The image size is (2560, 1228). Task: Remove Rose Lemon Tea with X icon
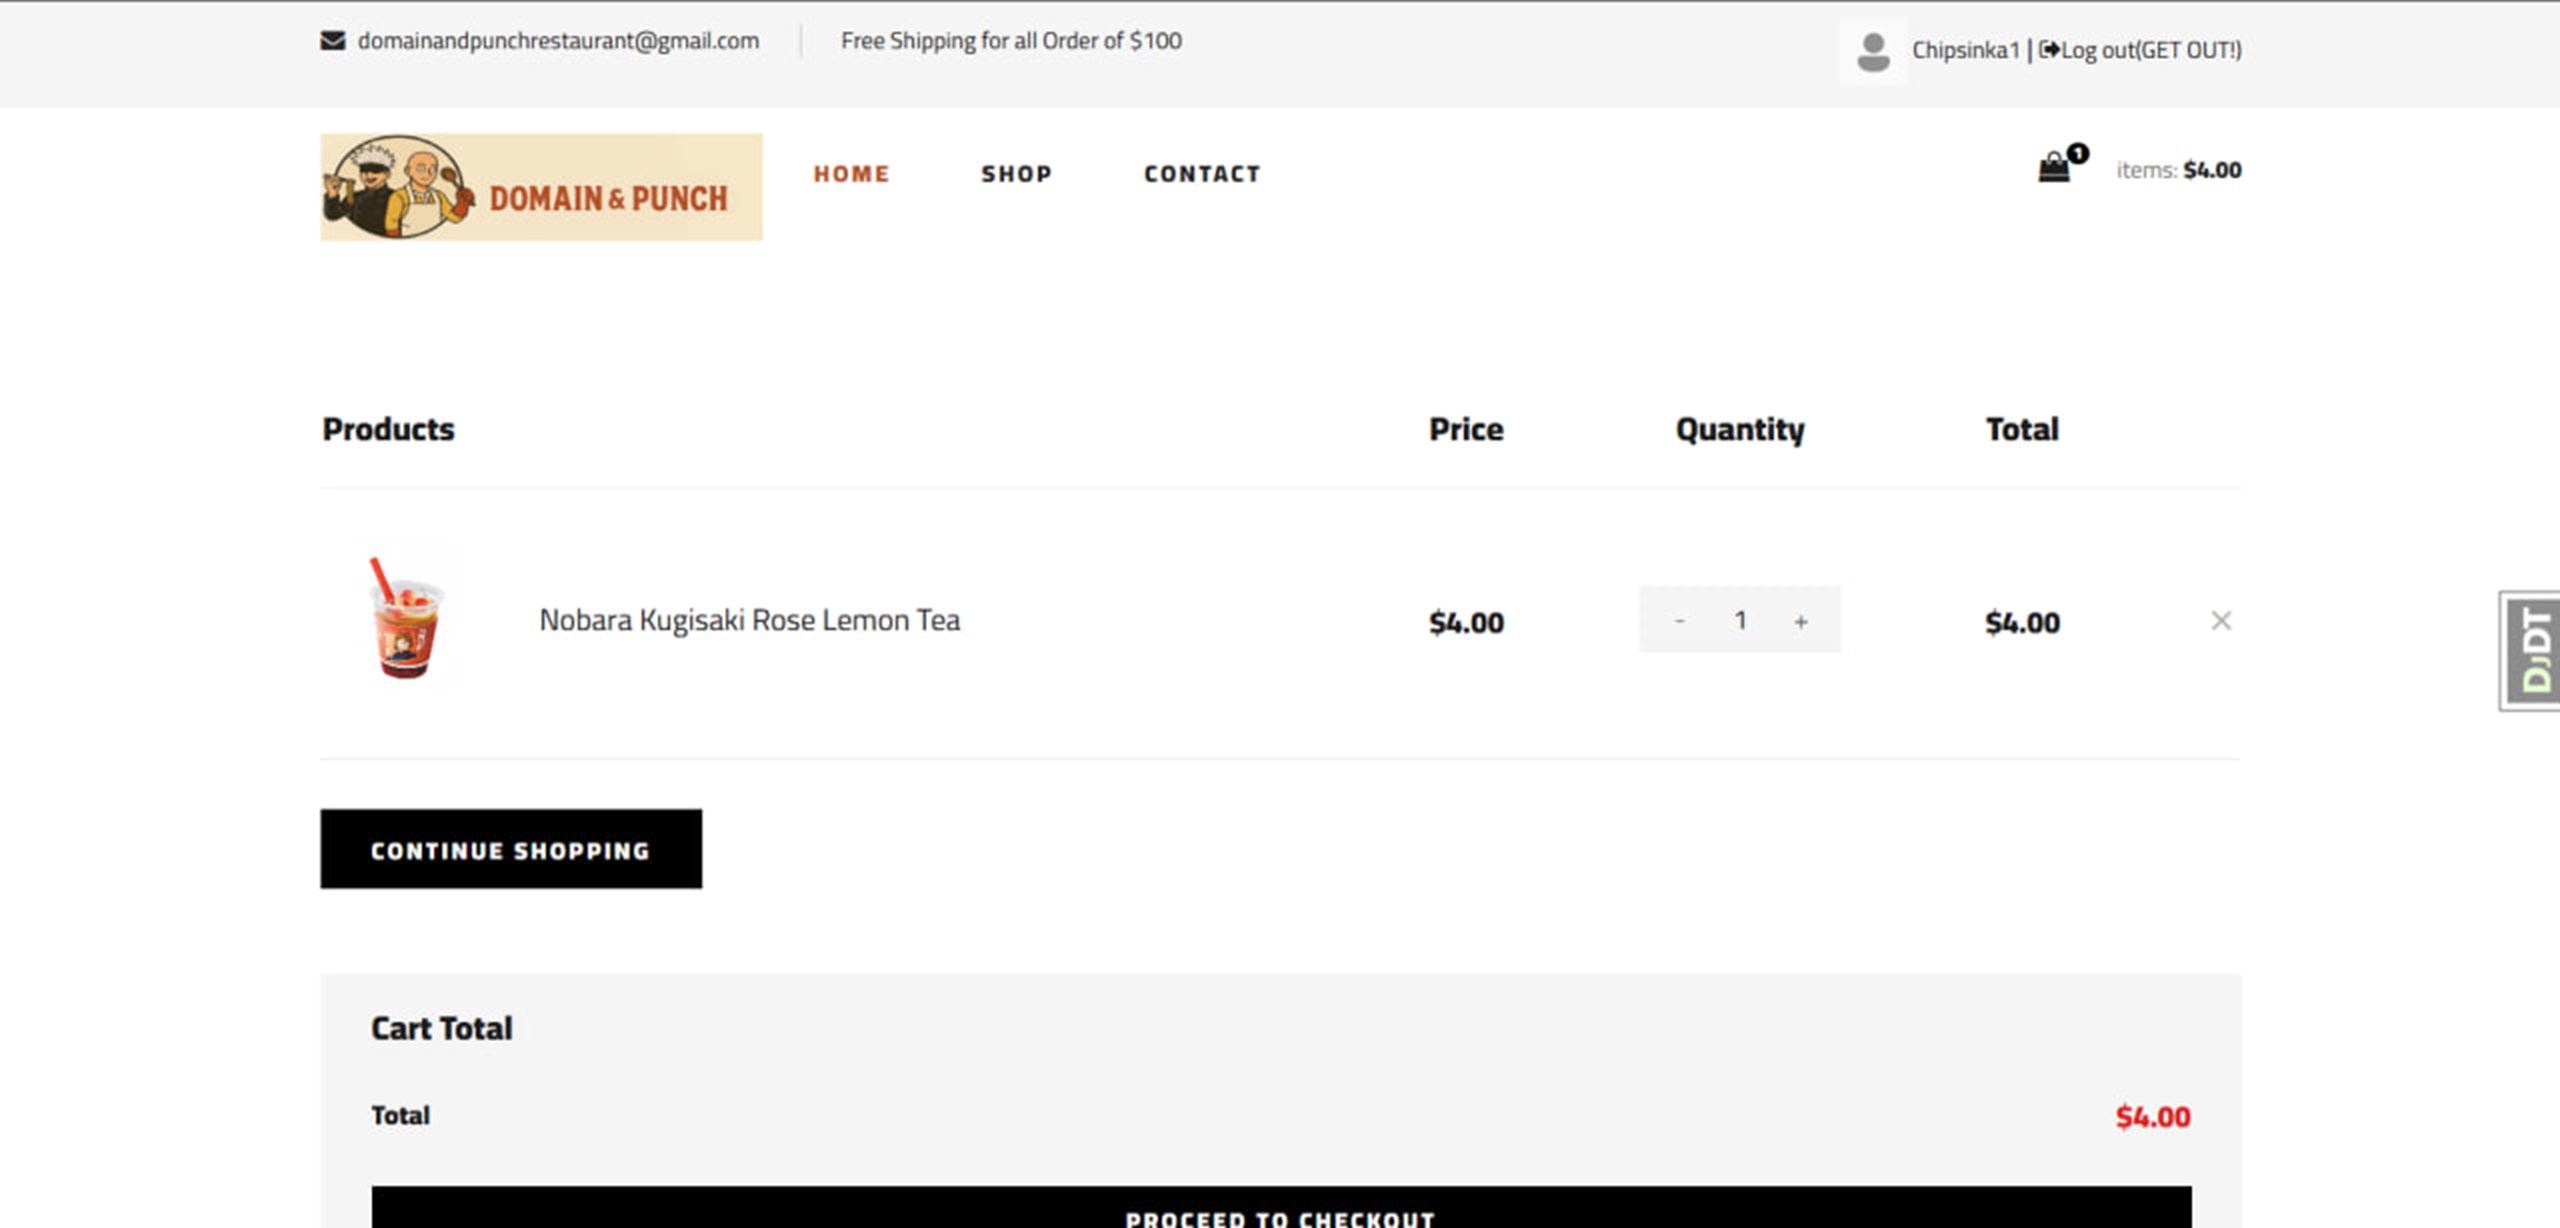(x=2220, y=621)
